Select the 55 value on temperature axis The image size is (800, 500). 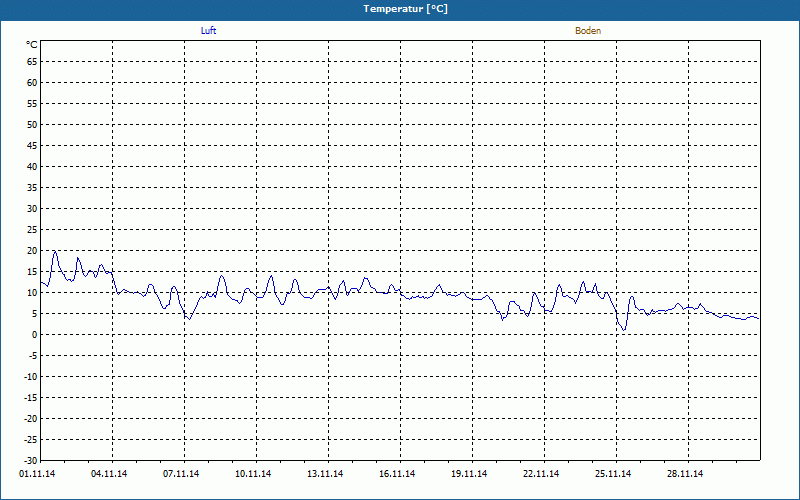(x=32, y=104)
